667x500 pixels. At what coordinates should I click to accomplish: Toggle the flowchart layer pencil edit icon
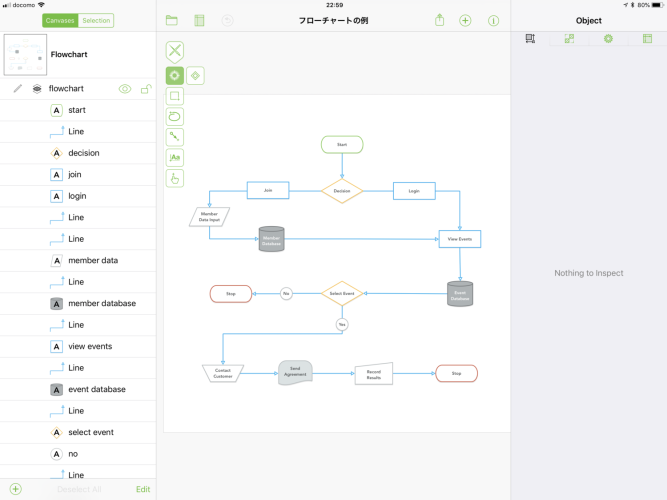tap(17, 89)
